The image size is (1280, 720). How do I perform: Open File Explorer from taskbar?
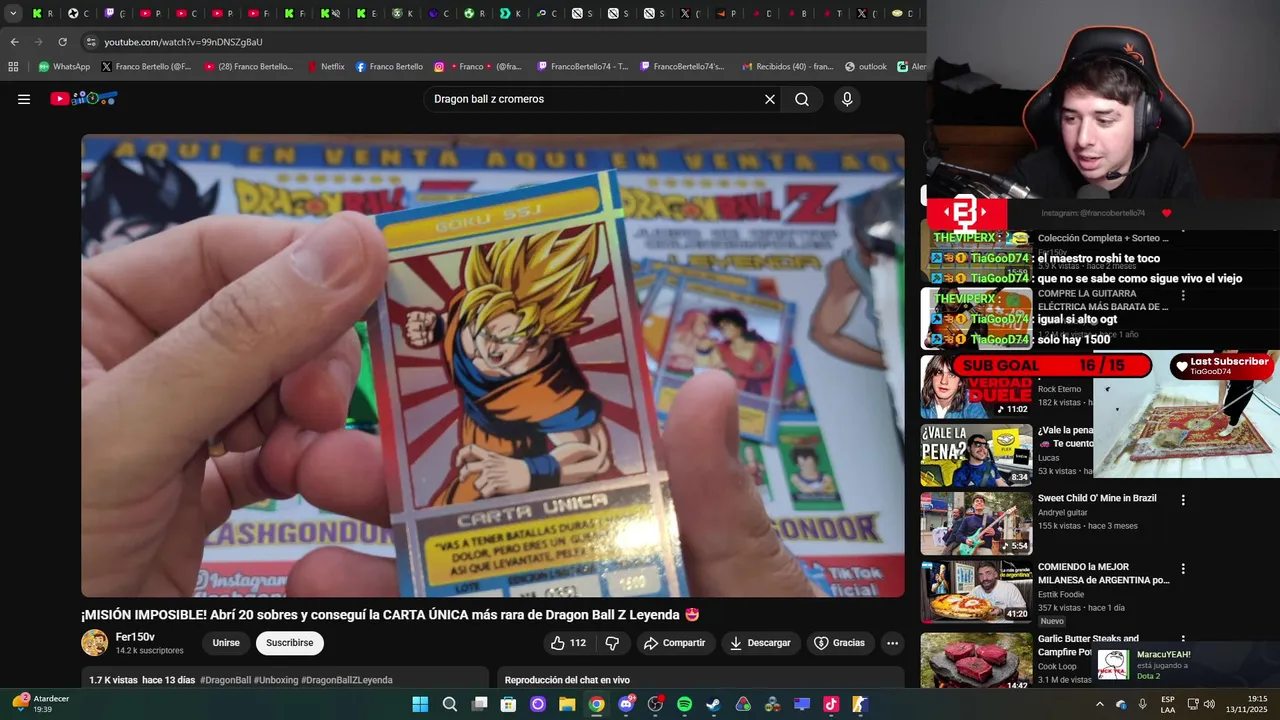pos(567,704)
